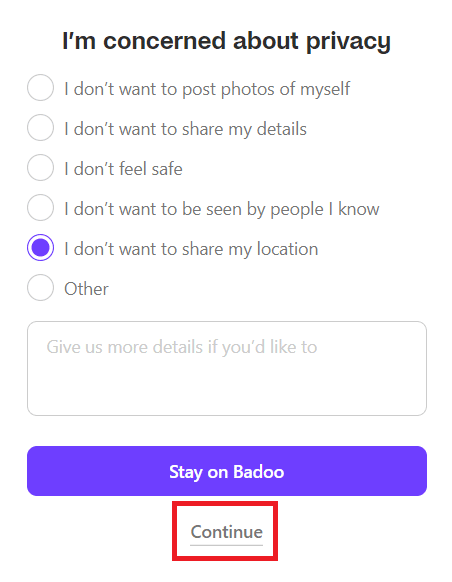Click the "share my location" label text
The image size is (452, 582).
pyautogui.click(x=191, y=249)
